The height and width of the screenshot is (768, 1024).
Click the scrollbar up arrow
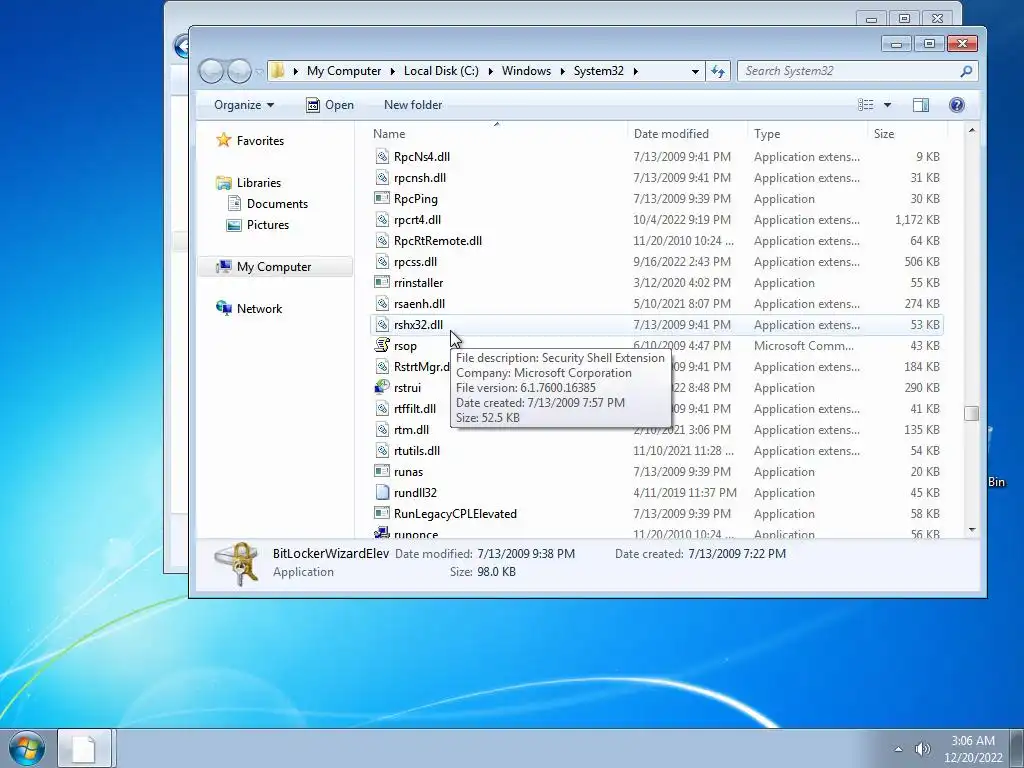pyautogui.click(x=972, y=131)
